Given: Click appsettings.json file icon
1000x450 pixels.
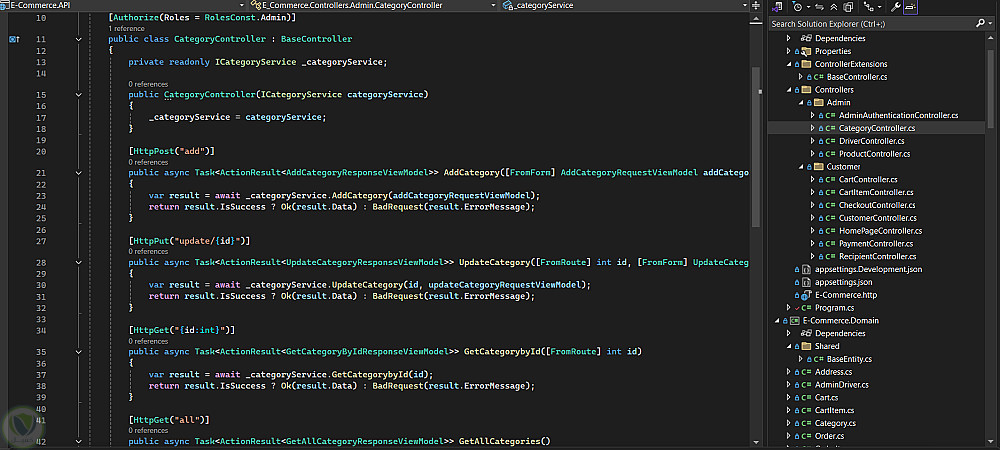Looking at the screenshot, I should [x=806, y=282].
